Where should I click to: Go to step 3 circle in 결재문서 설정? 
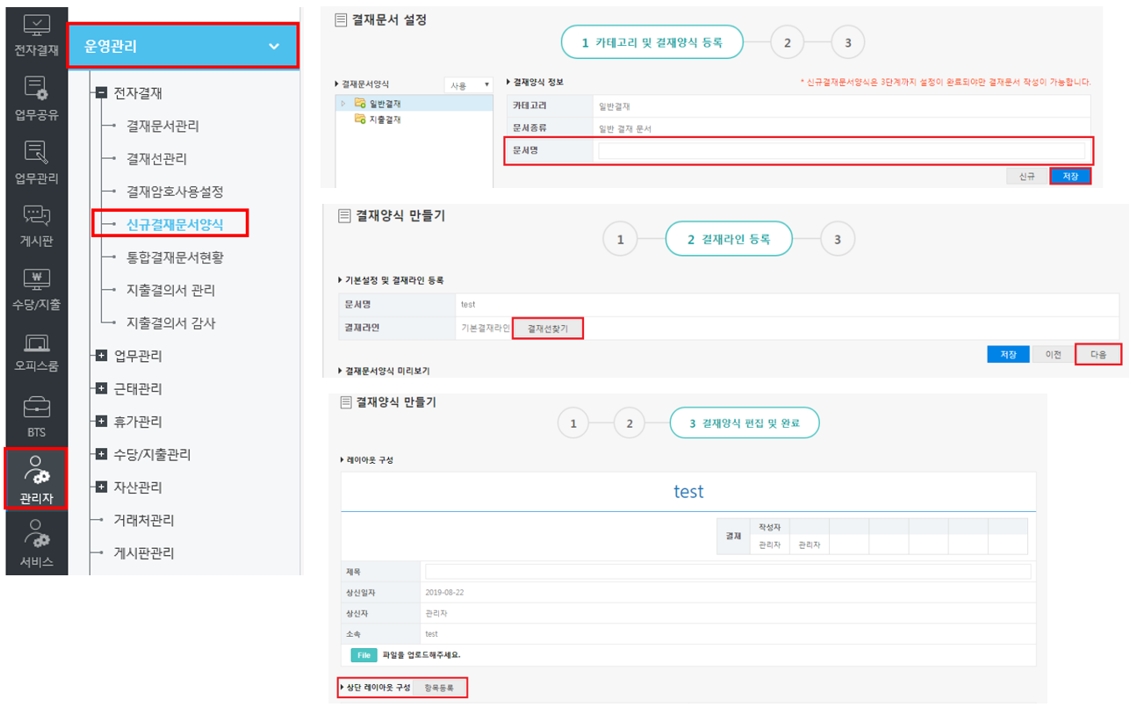click(x=848, y=43)
